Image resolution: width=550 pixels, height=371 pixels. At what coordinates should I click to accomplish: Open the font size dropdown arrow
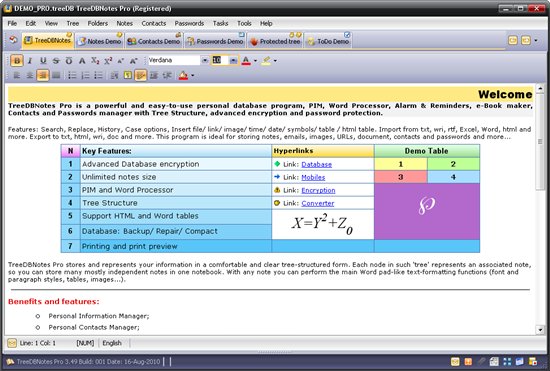coord(233,60)
